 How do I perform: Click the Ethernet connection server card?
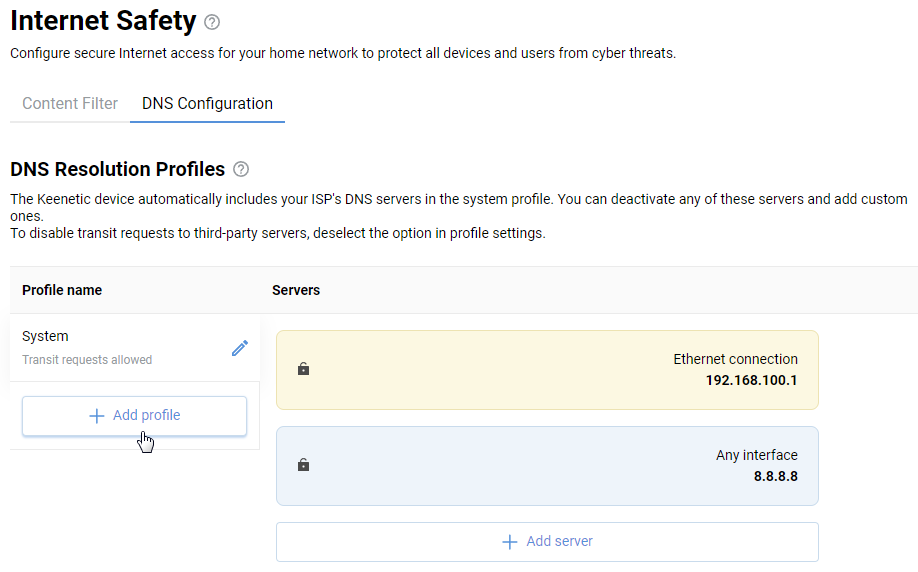pos(547,370)
